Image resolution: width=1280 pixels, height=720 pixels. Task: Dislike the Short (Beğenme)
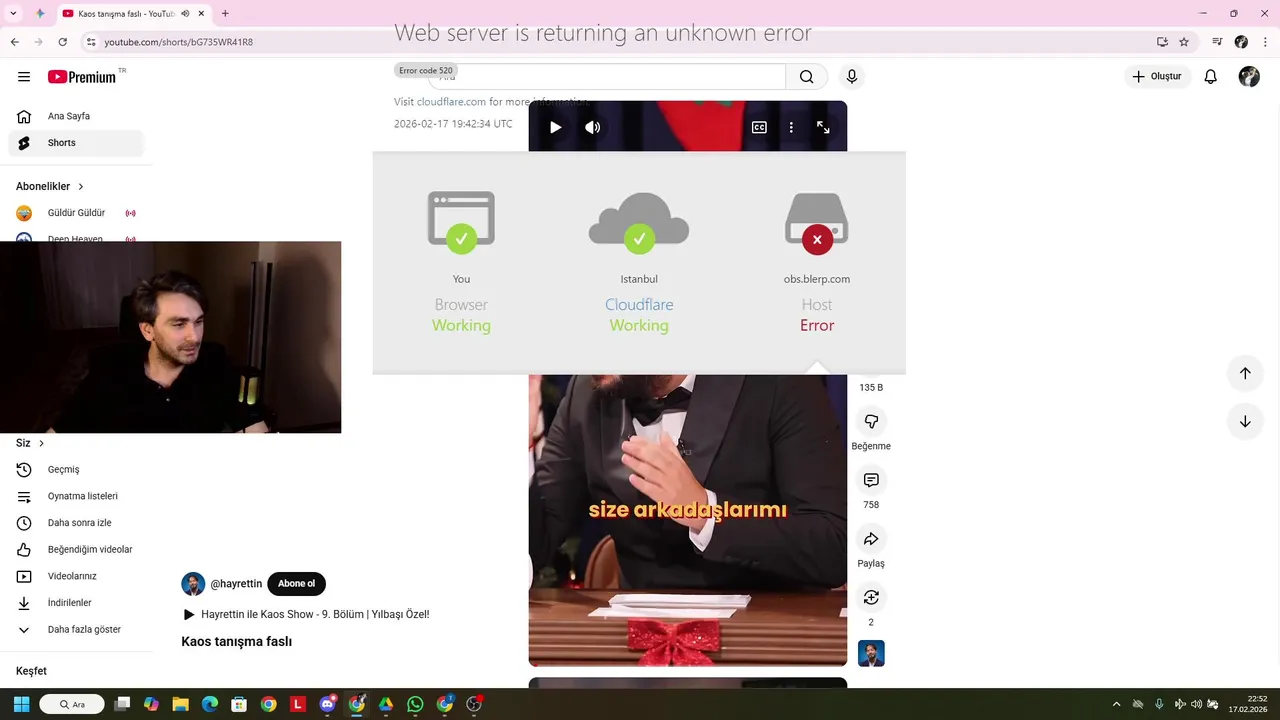pyautogui.click(x=871, y=422)
